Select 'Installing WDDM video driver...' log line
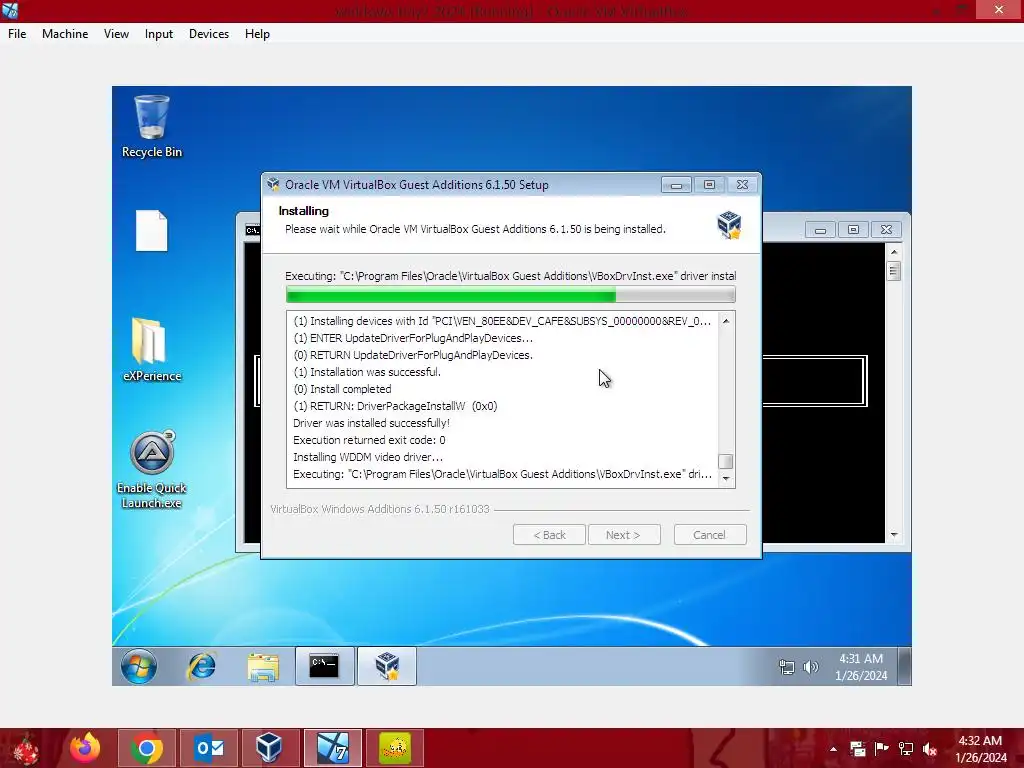This screenshot has width=1024, height=768. tap(368, 457)
